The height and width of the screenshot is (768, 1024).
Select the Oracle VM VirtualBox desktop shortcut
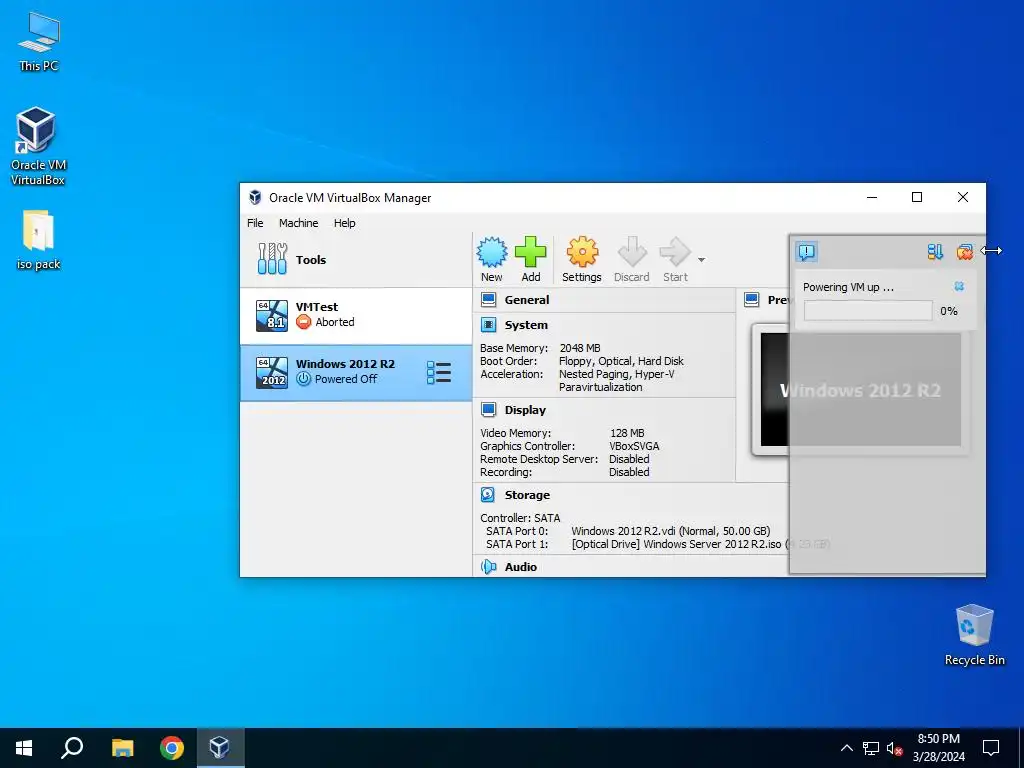tap(38, 147)
